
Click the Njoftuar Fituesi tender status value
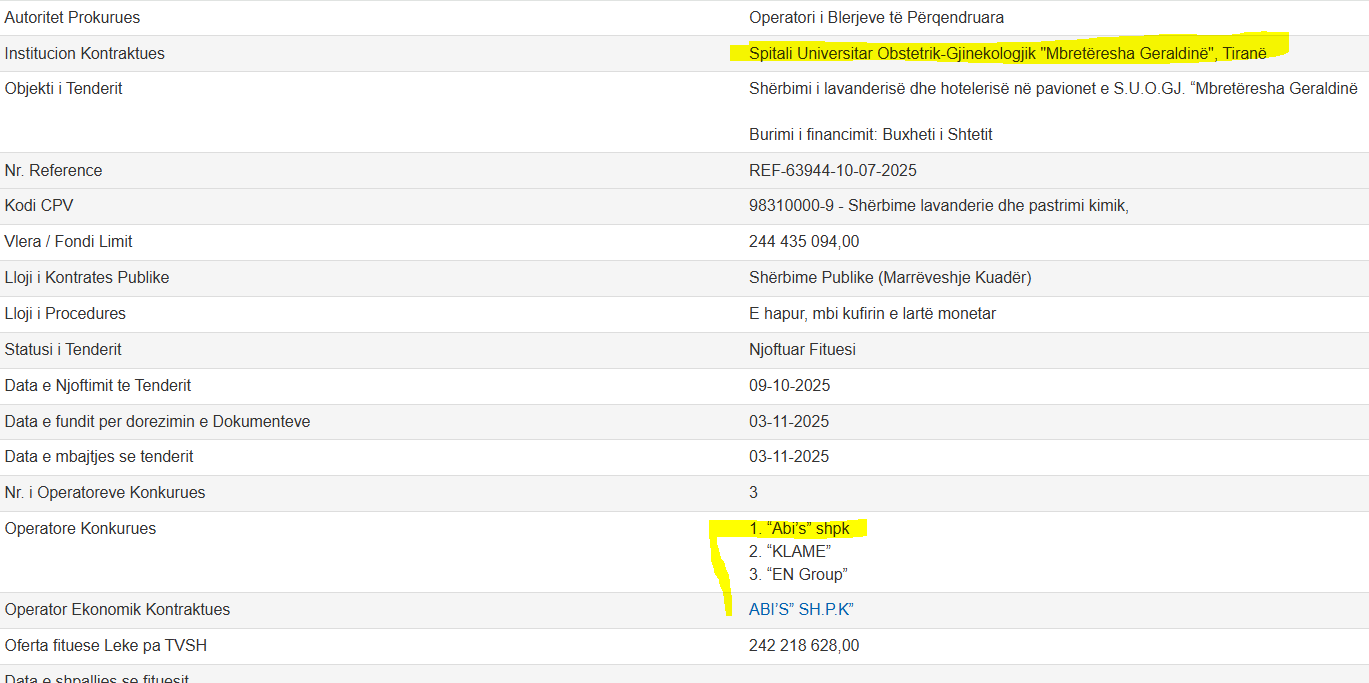(x=802, y=350)
